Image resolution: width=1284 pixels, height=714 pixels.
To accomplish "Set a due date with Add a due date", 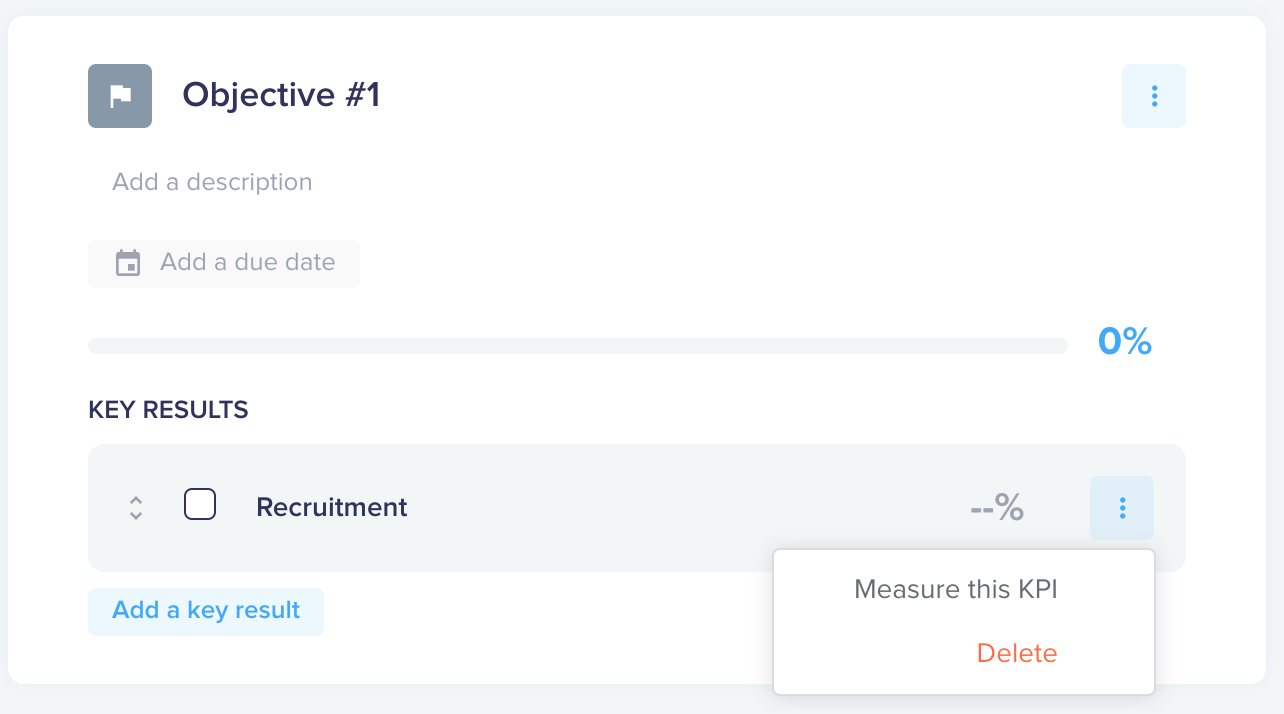I will [224, 263].
